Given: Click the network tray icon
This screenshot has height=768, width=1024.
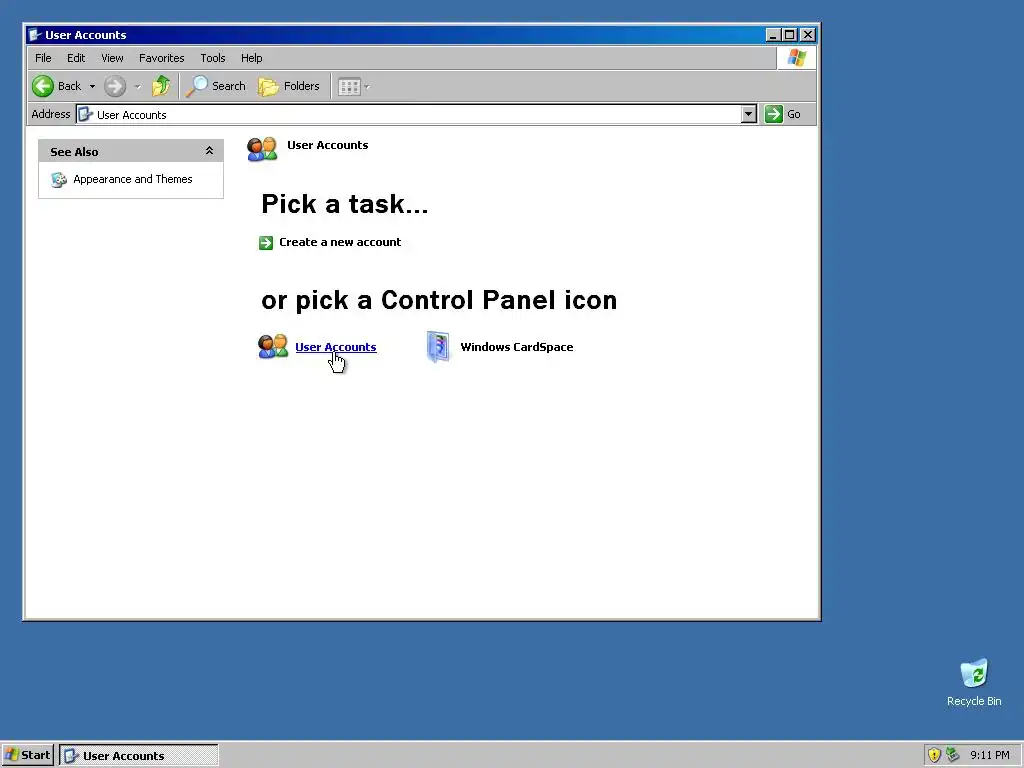Looking at the screenshot, I should click(953, 755).
